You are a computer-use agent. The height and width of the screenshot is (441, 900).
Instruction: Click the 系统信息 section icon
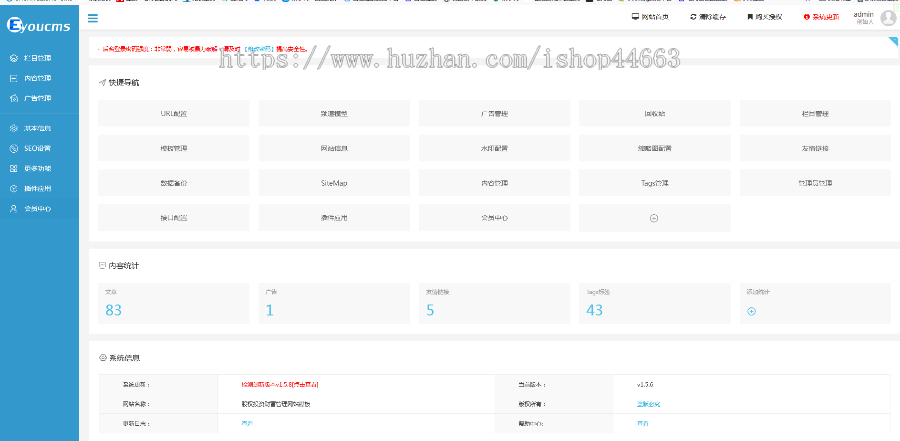point(103,358)
